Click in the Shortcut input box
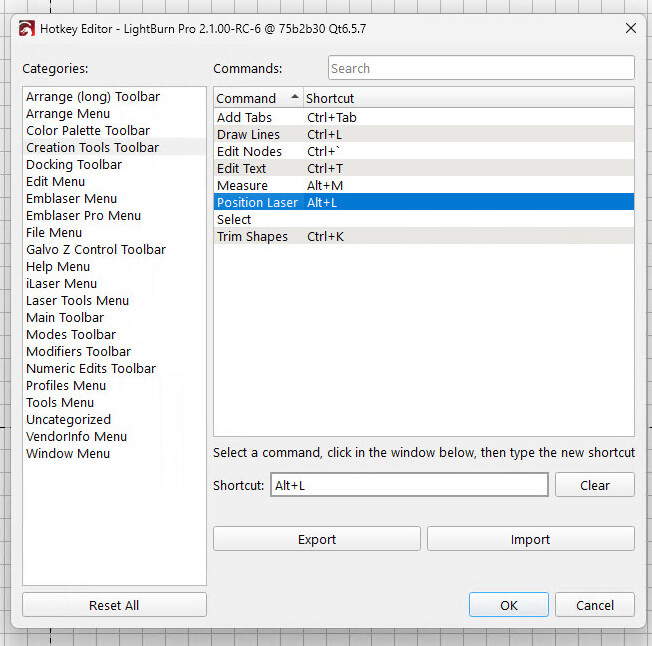 coord(409,485)
